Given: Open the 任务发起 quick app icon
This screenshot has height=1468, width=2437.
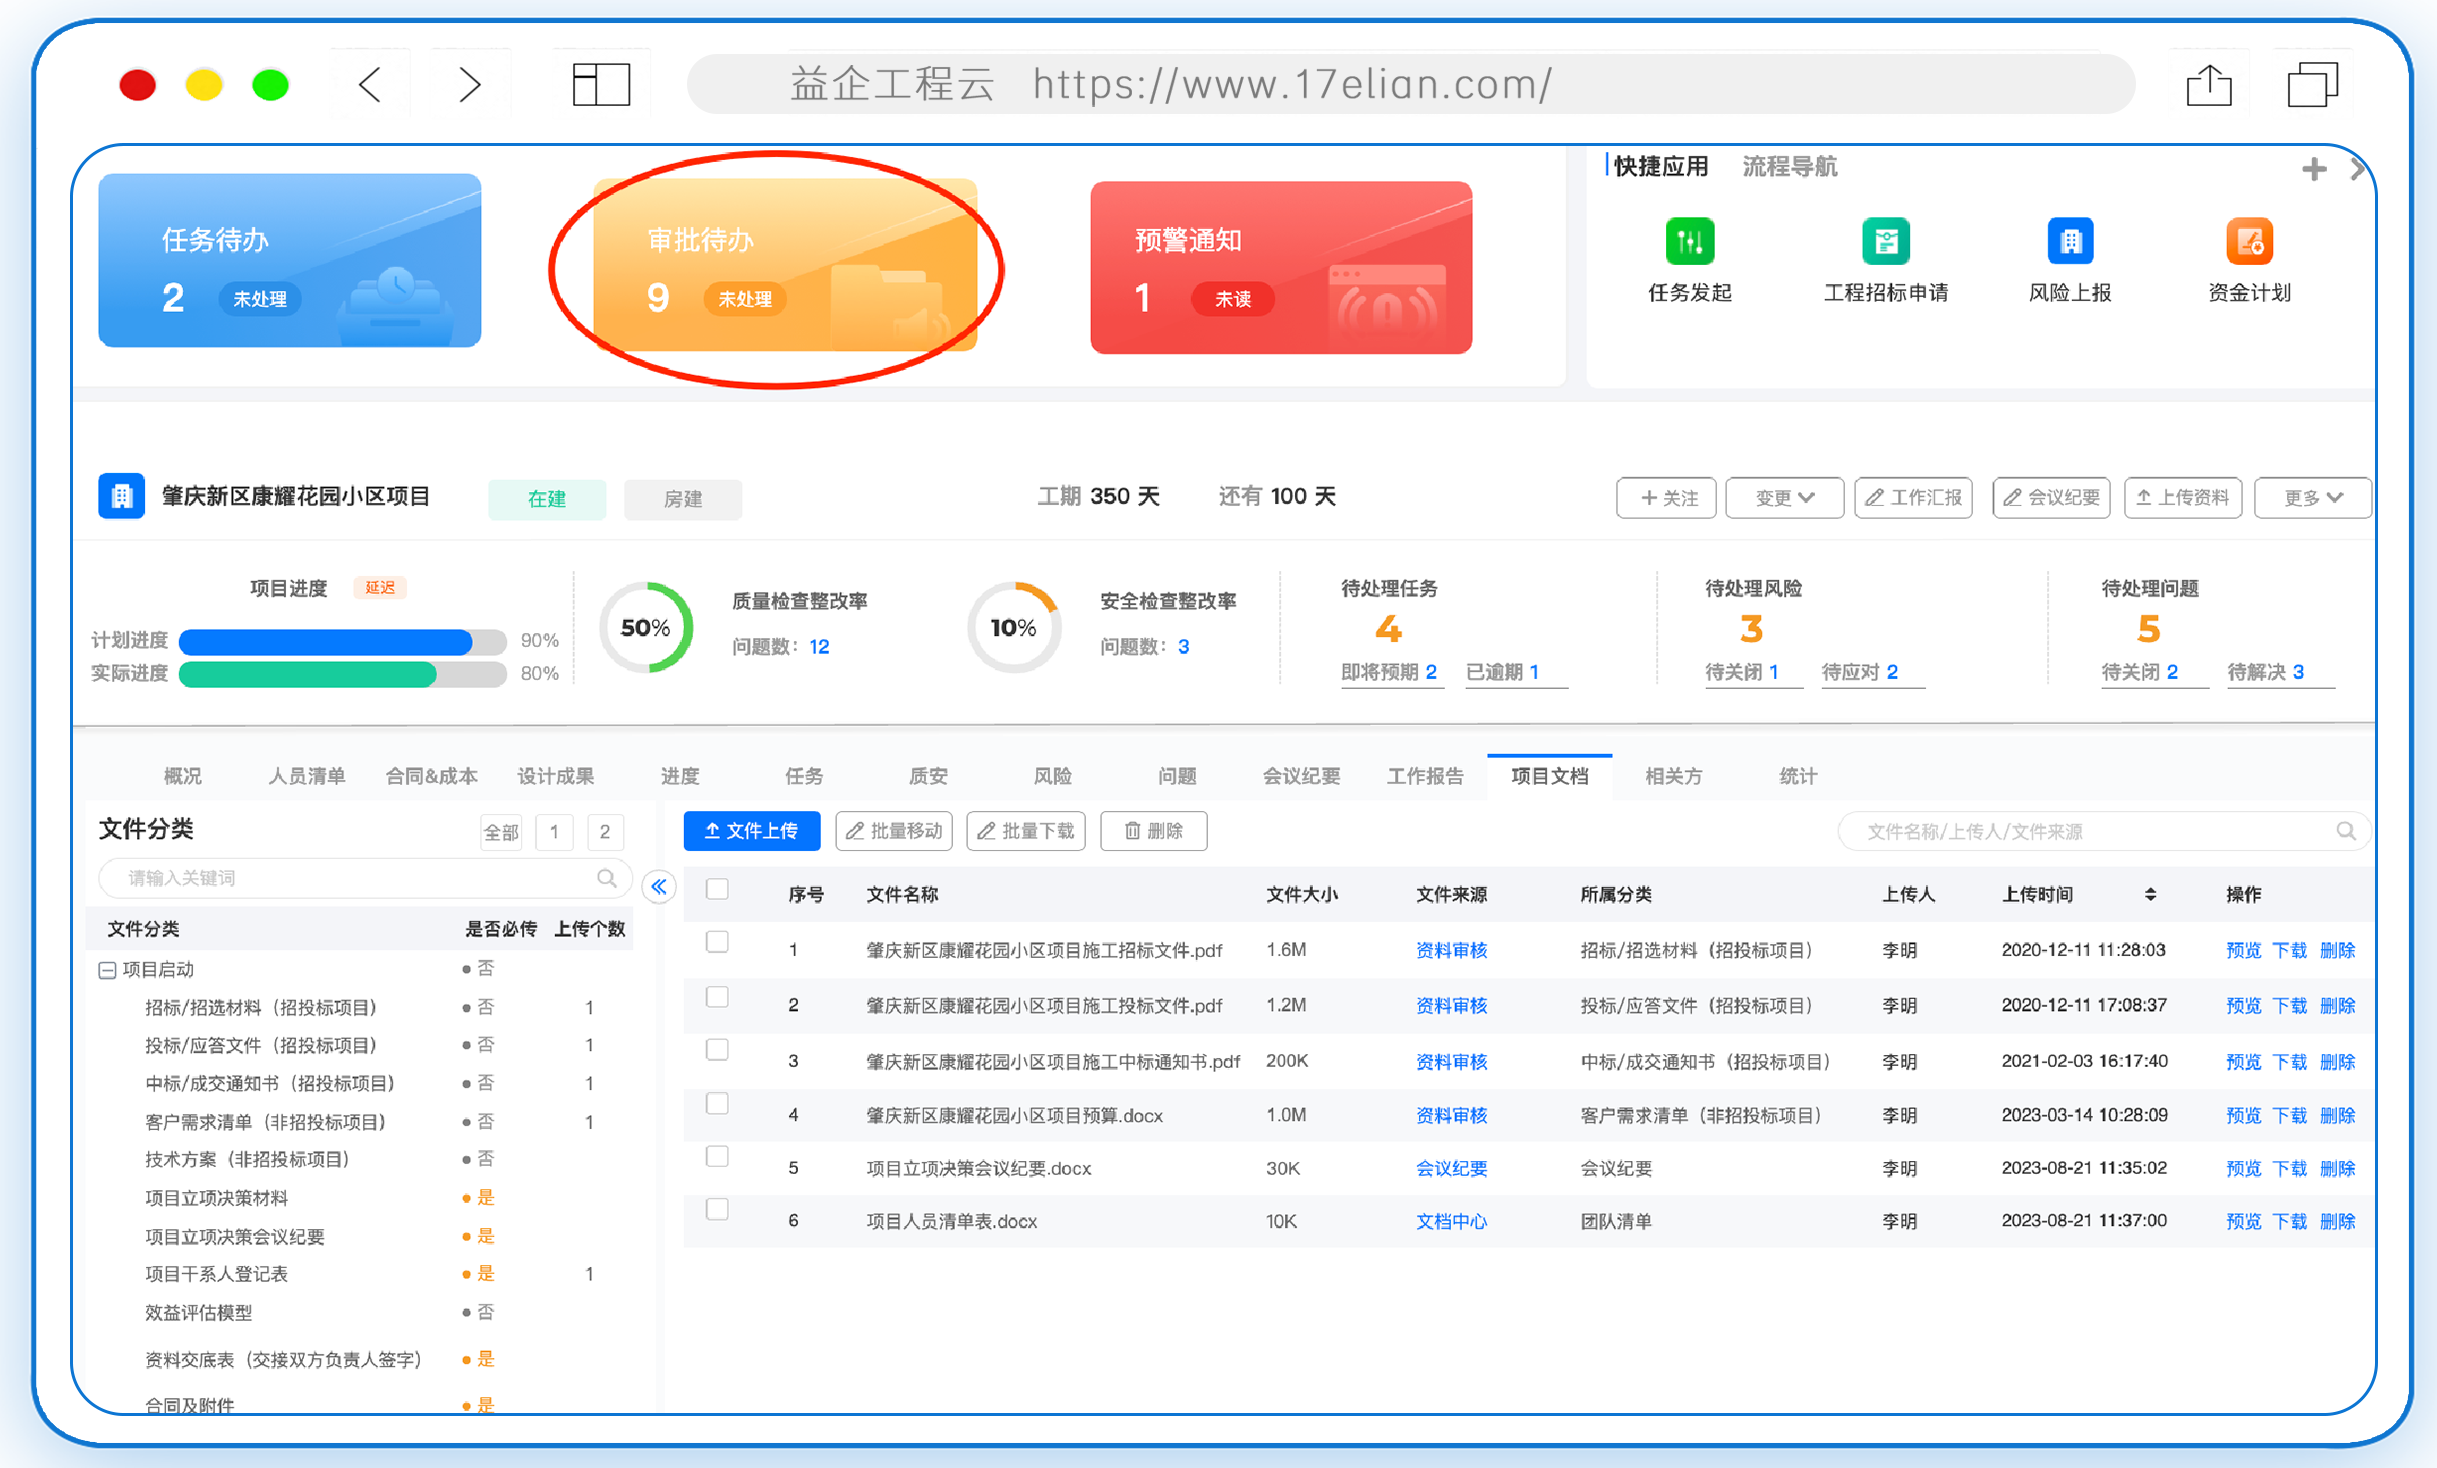Looking at the screenshot, I should point(1689,241).
